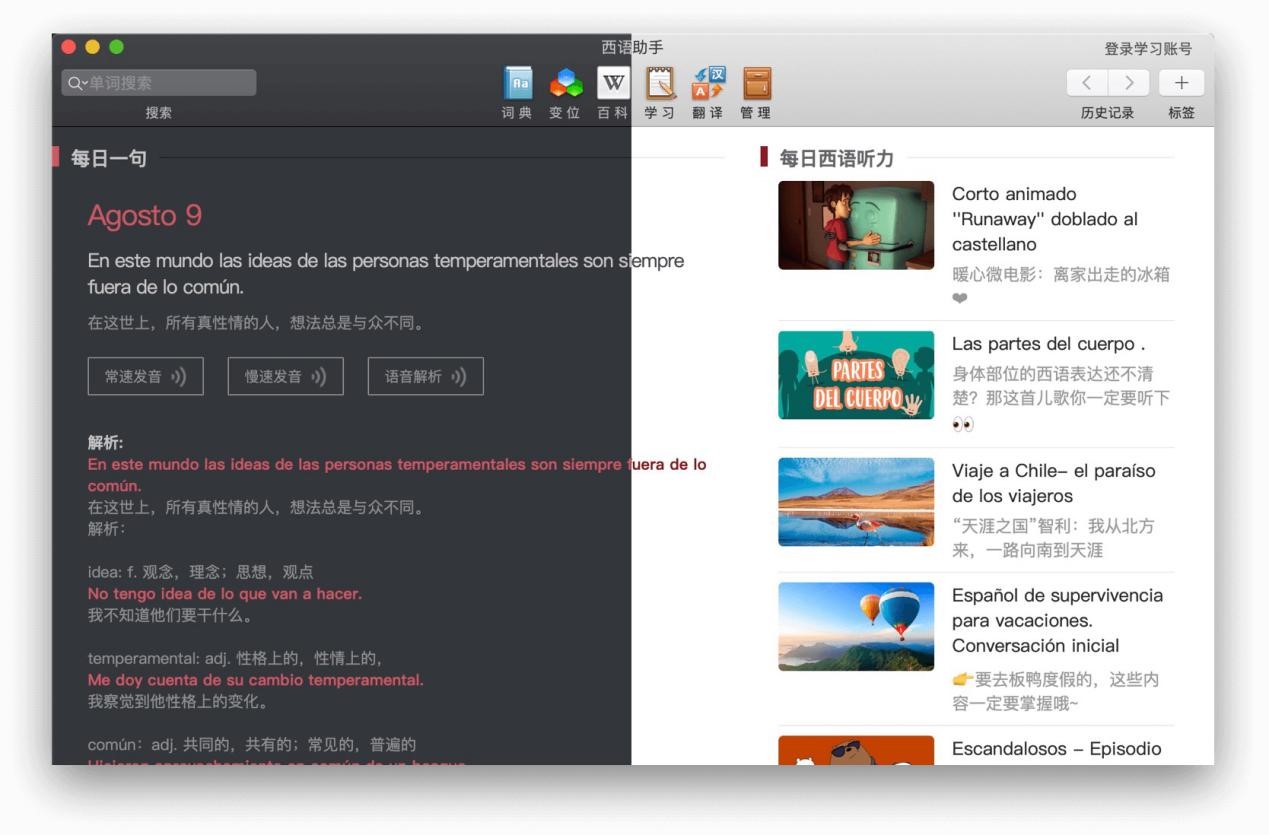
Task: Open the Escandalosos Episodio listing
Action: coord(1056,748)
